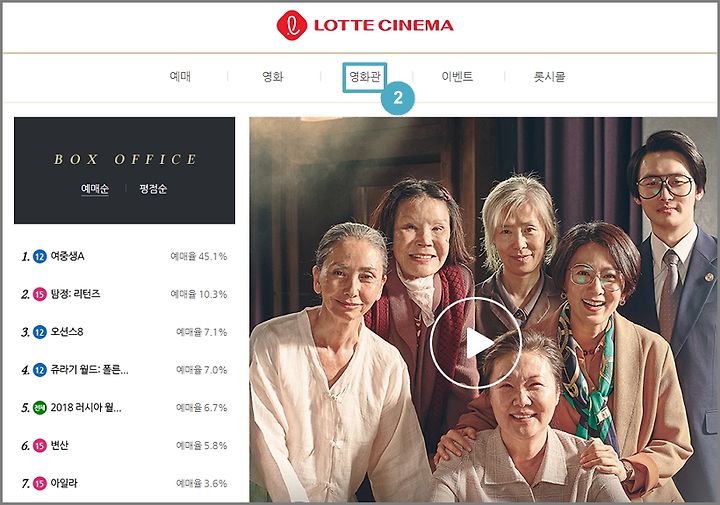Click the main movie poster banner
The width and height of the screenshot is (720, 505).
click(483, 309)
